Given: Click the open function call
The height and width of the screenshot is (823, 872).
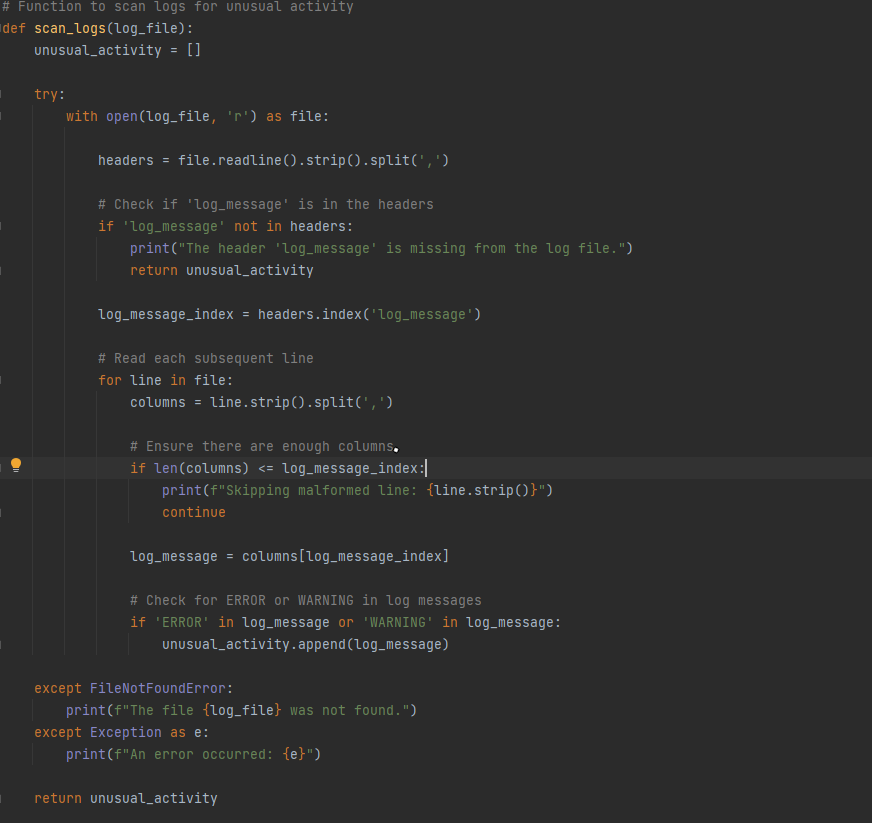Looking at the screenshot, I should tap(122, 116).
